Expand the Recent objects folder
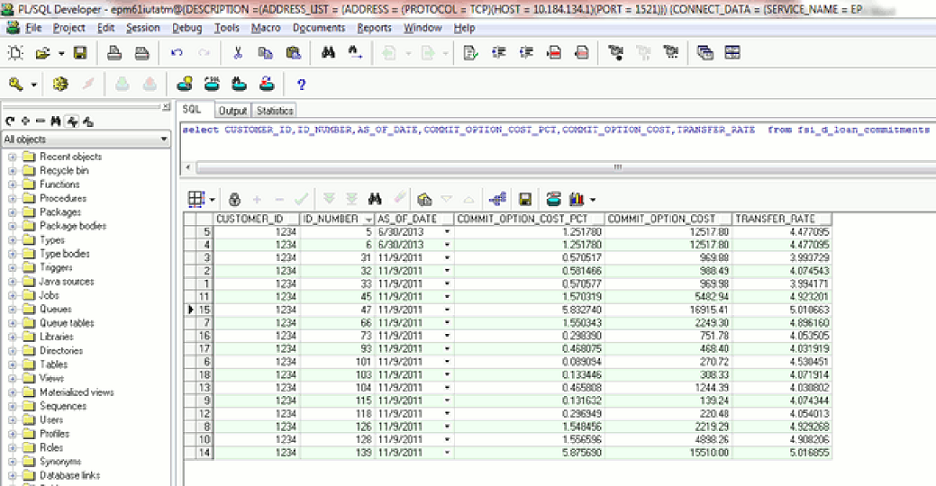936x486 pixels. pos(12,156)
